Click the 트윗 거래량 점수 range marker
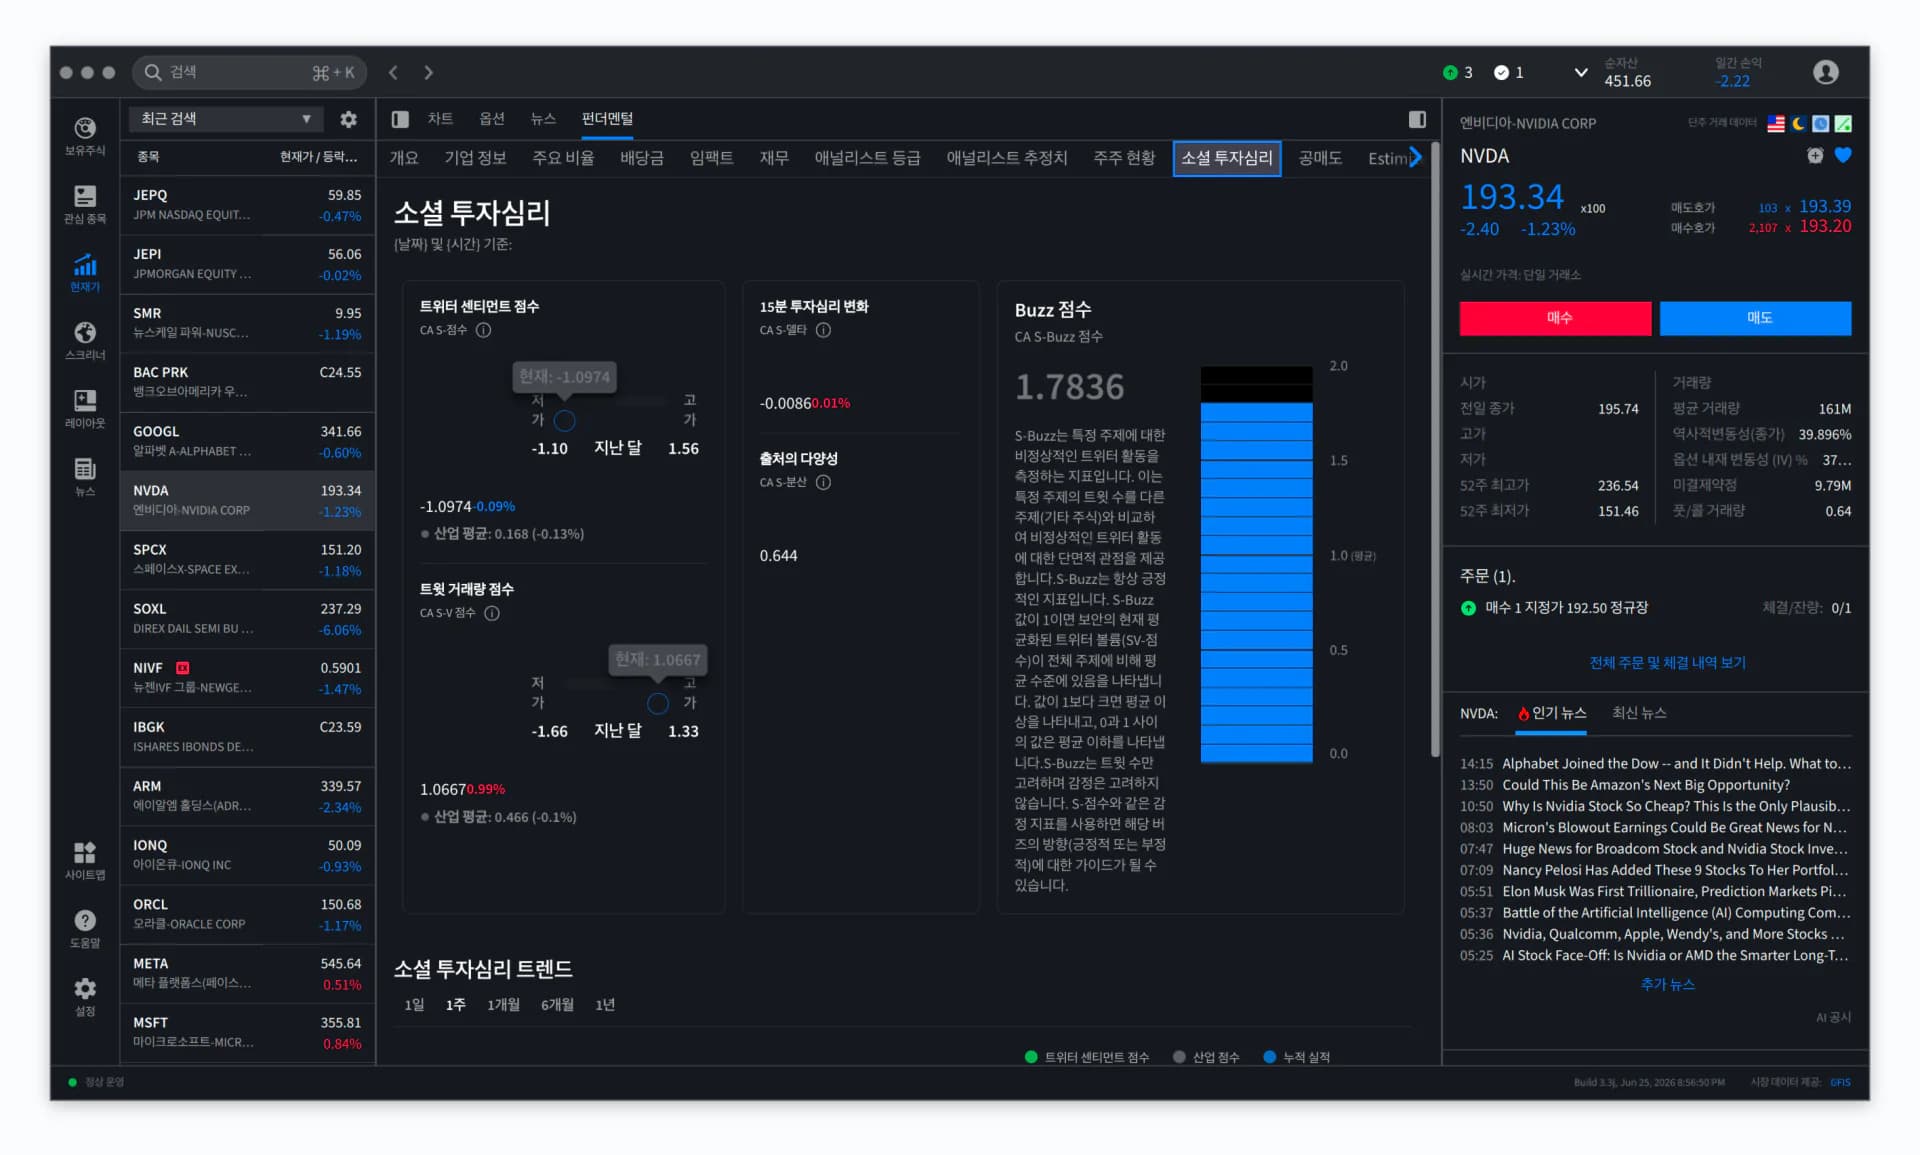 point(658,703)
